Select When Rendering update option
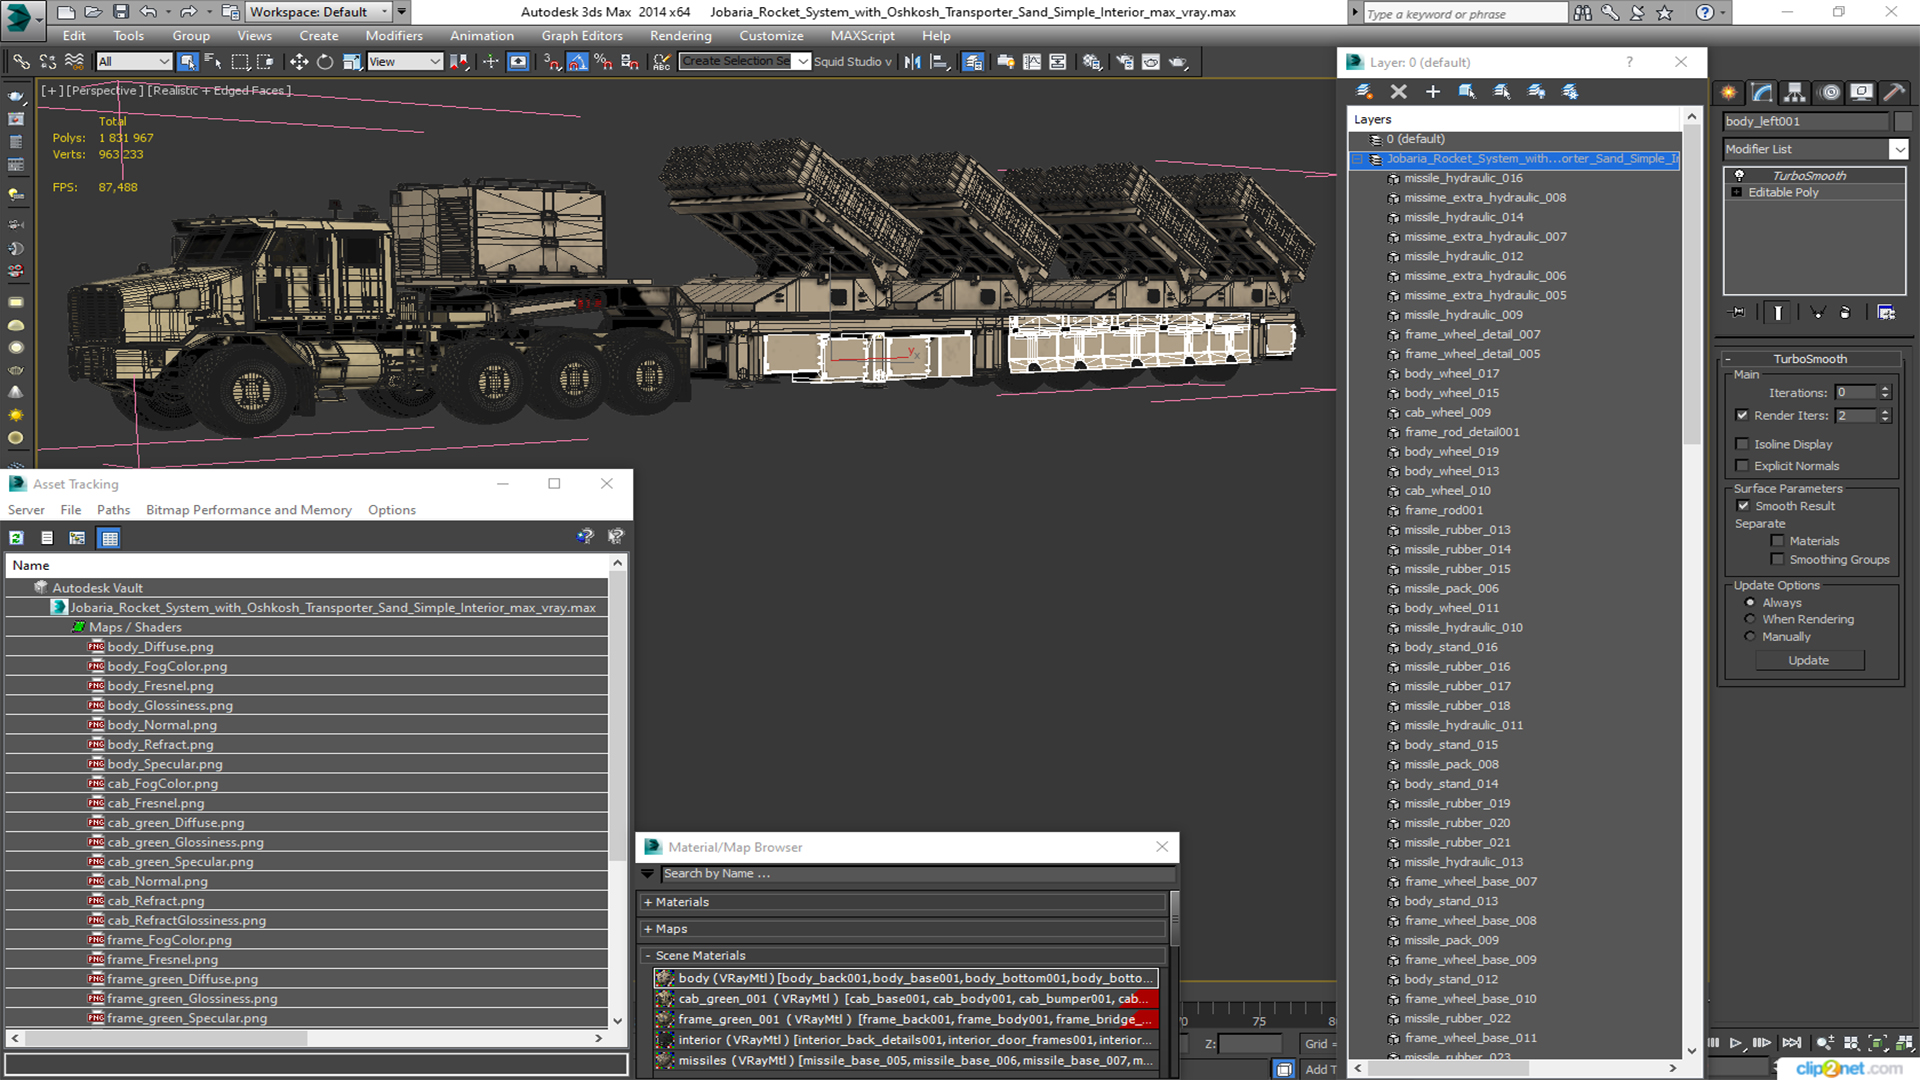Image resolution: width=1920 pixels, height=1080 pixels. (x=1750, y=619)
